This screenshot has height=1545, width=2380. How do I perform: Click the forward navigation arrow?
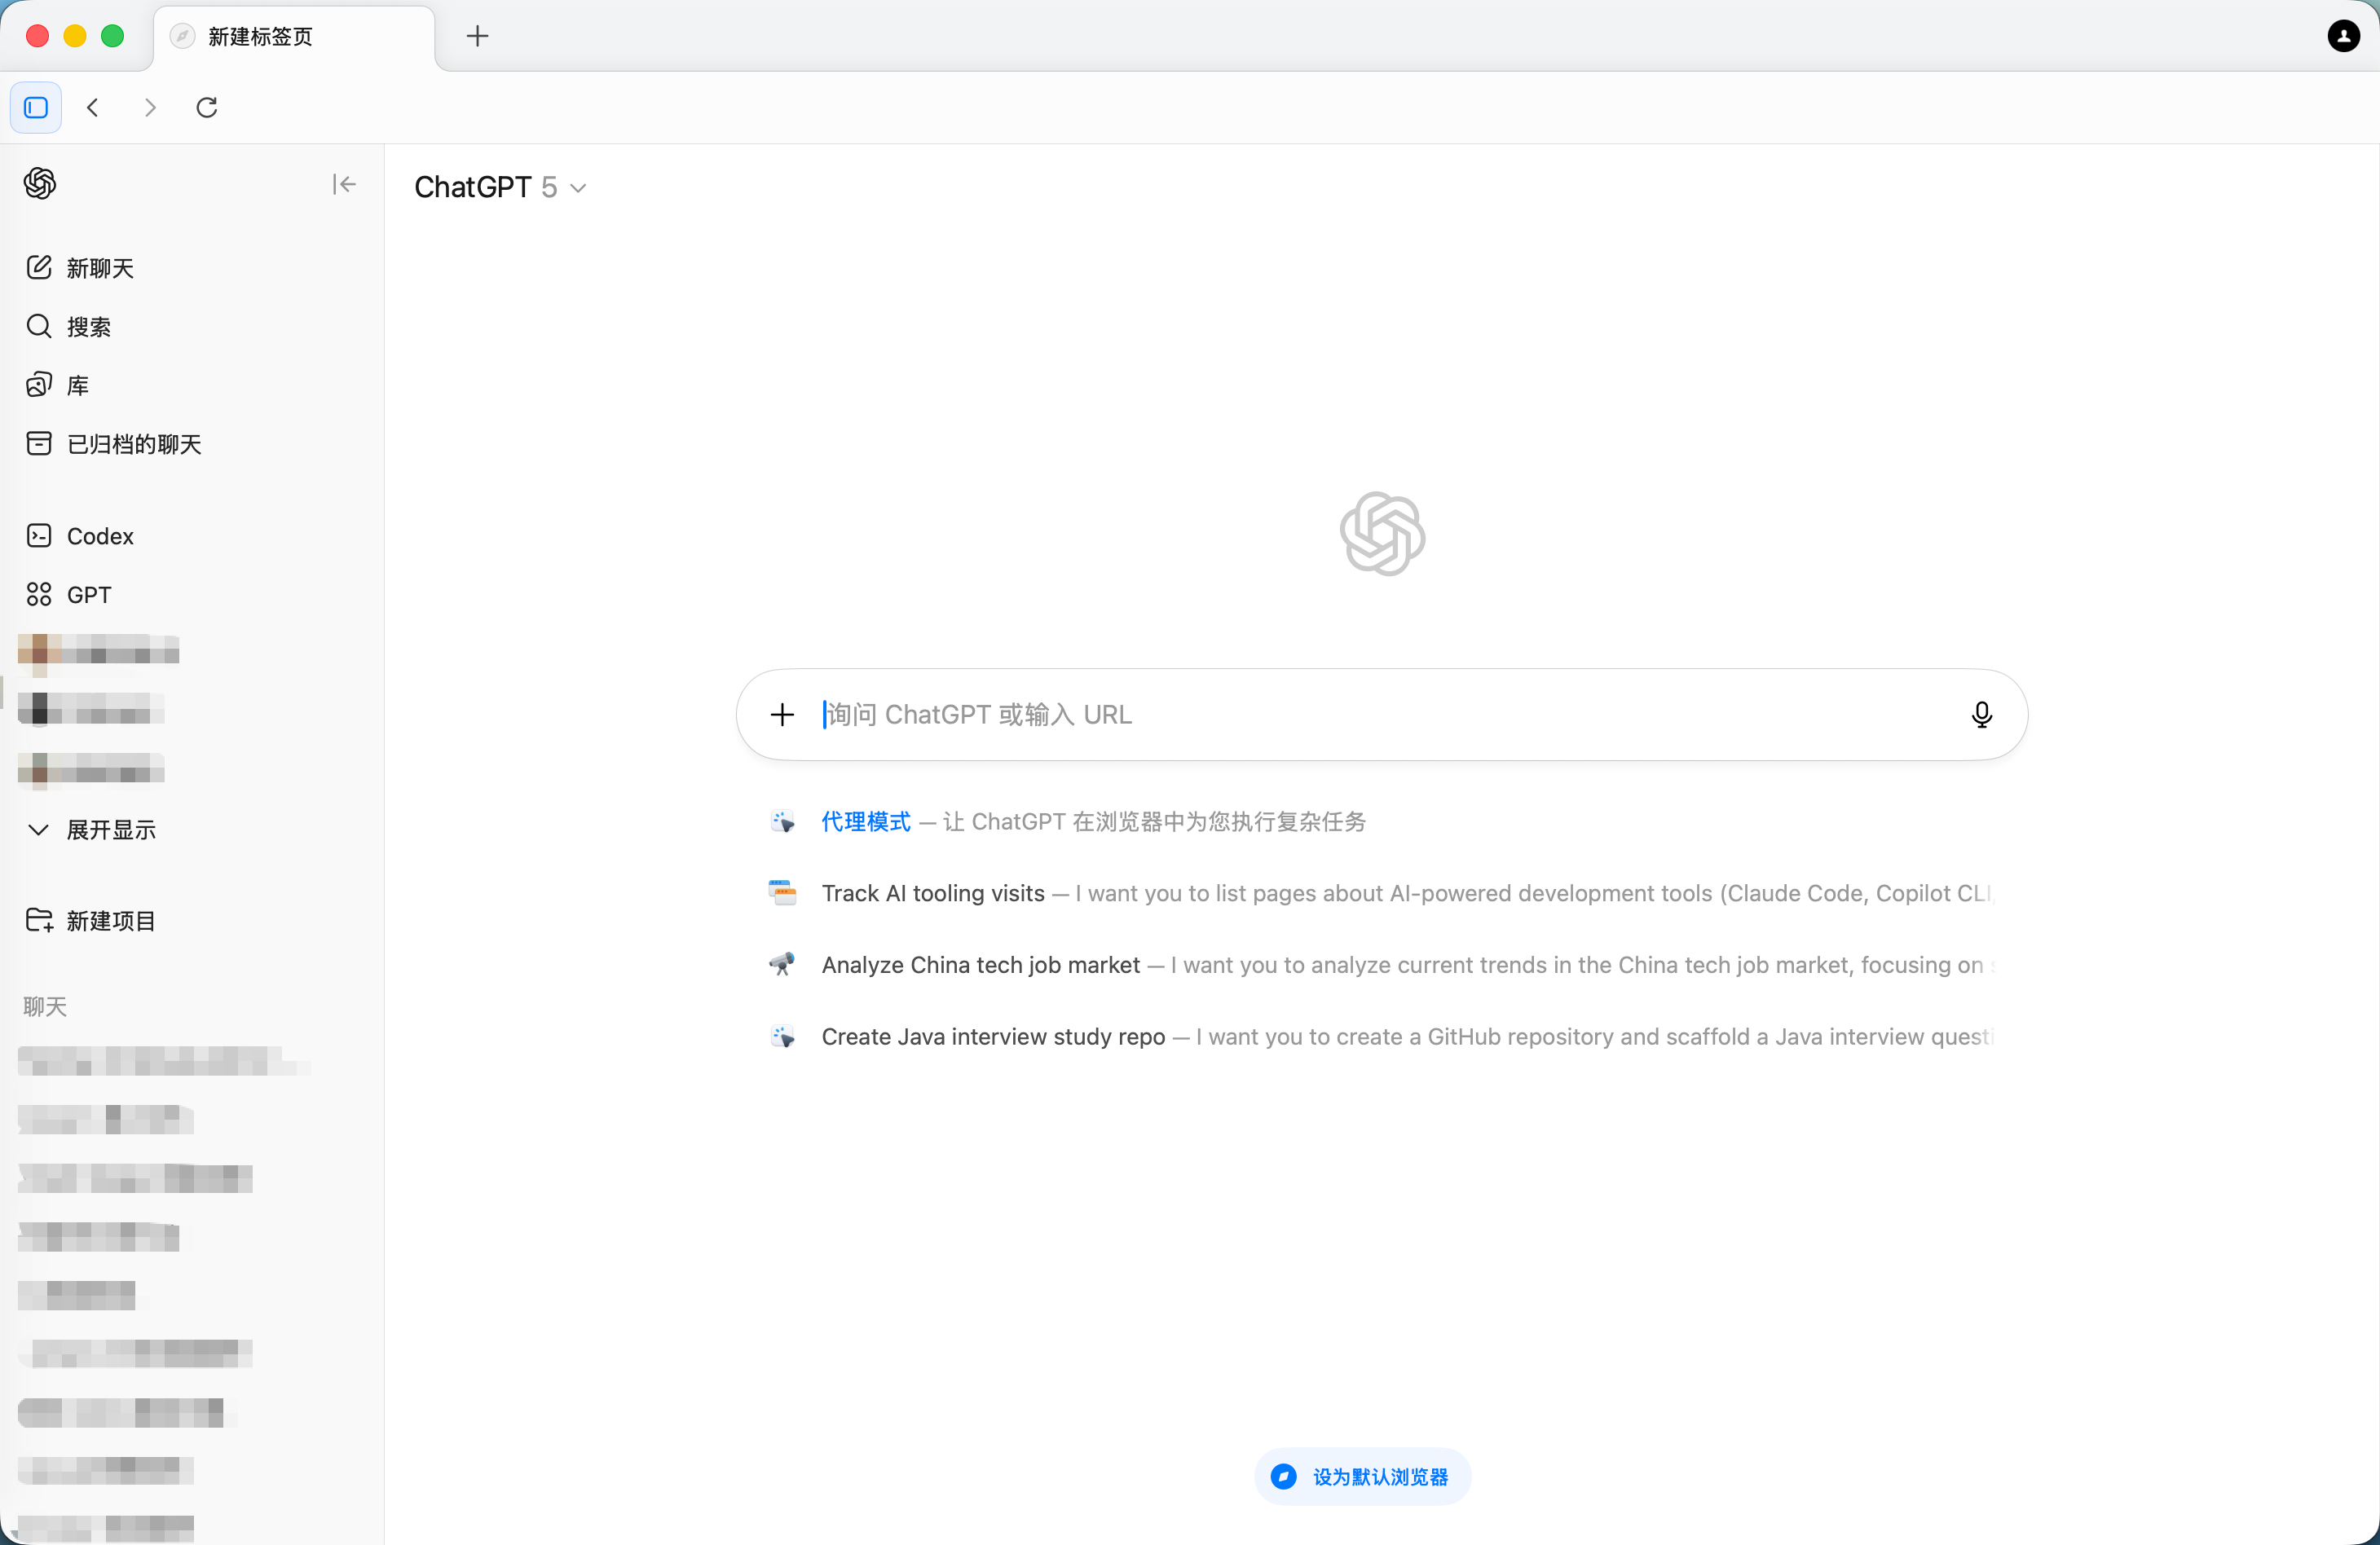tap(150, 107)
